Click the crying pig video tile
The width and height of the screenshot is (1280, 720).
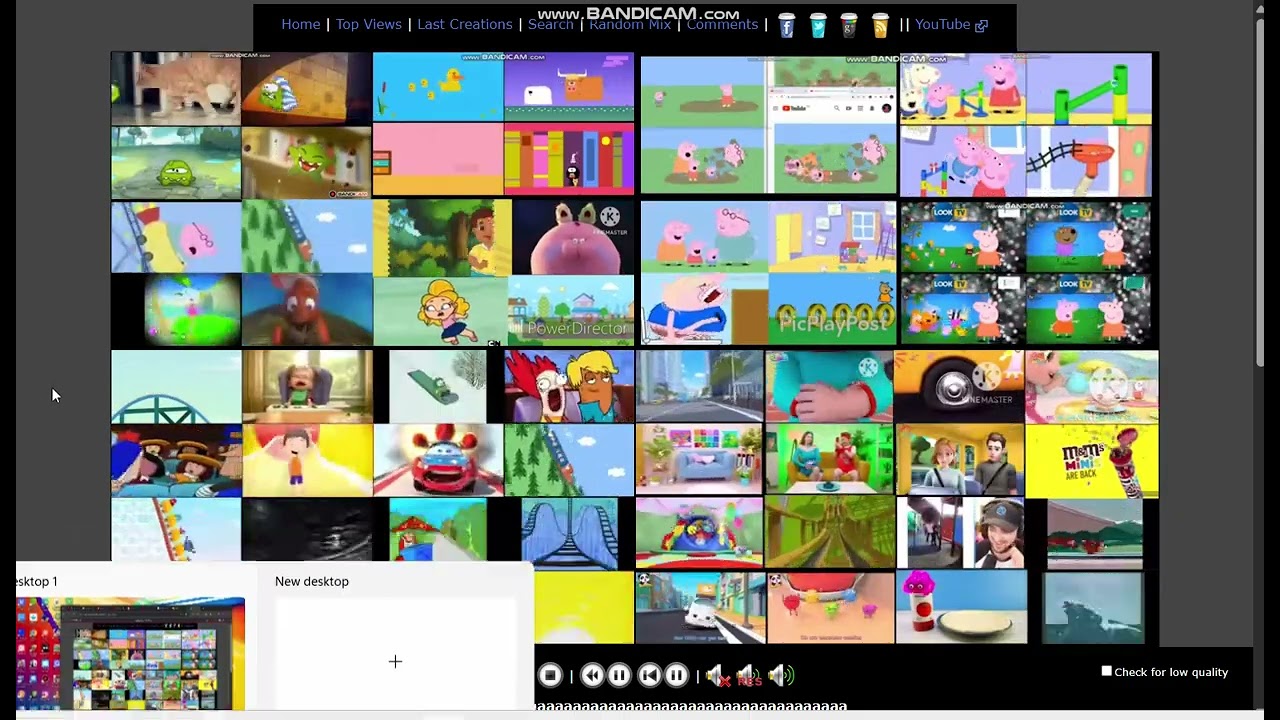click(704, 310)
